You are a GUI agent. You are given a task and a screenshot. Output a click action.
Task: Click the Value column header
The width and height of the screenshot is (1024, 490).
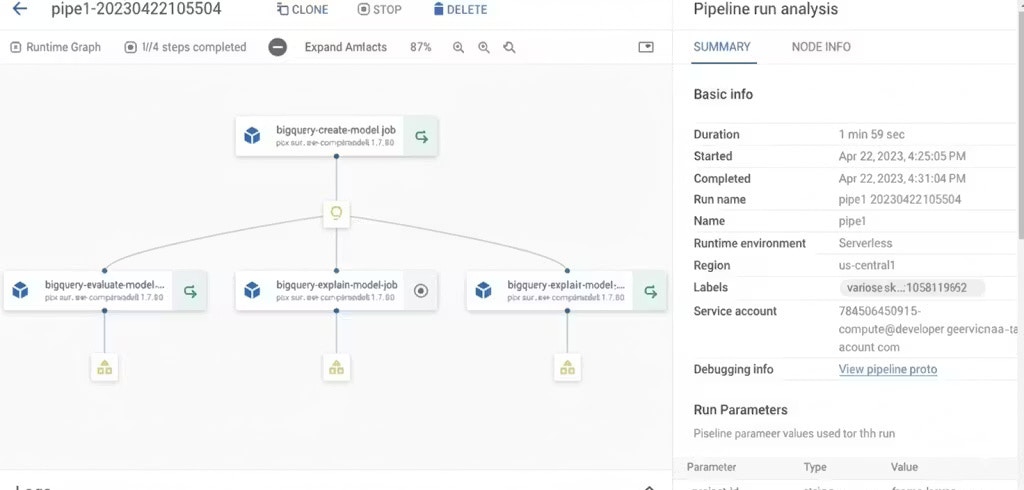pos(904,467)
